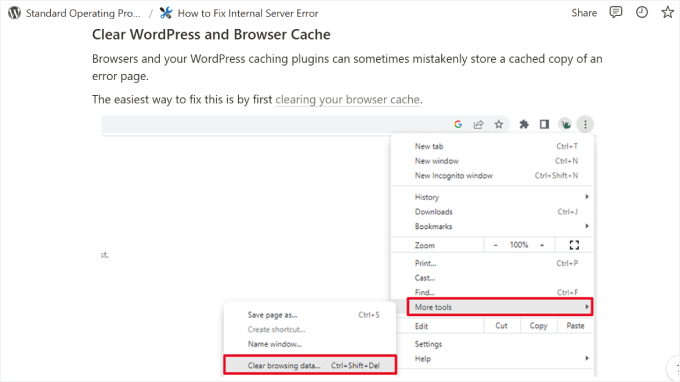This screenshot has width=680, height=382.
Task: Open the page comments icon
Action: 615,13
